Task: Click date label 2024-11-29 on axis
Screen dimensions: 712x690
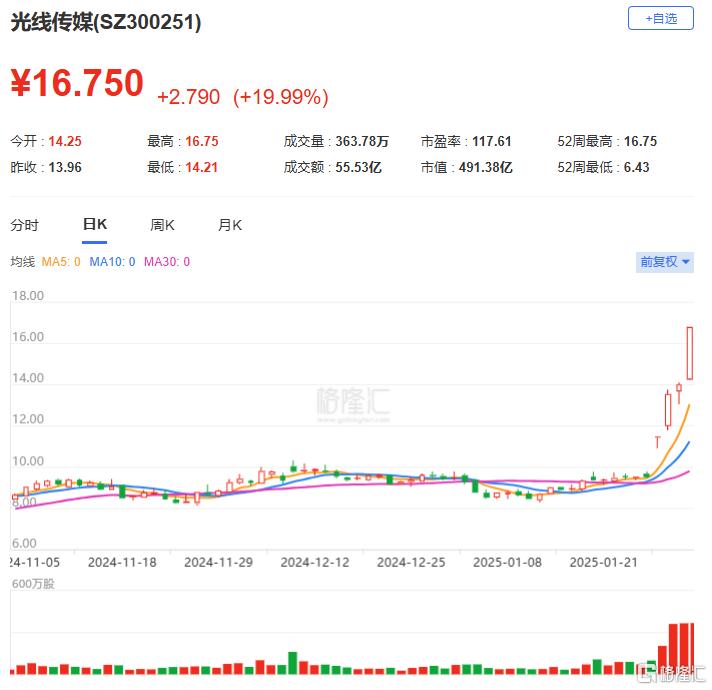Action: click(x=218, y=562)
